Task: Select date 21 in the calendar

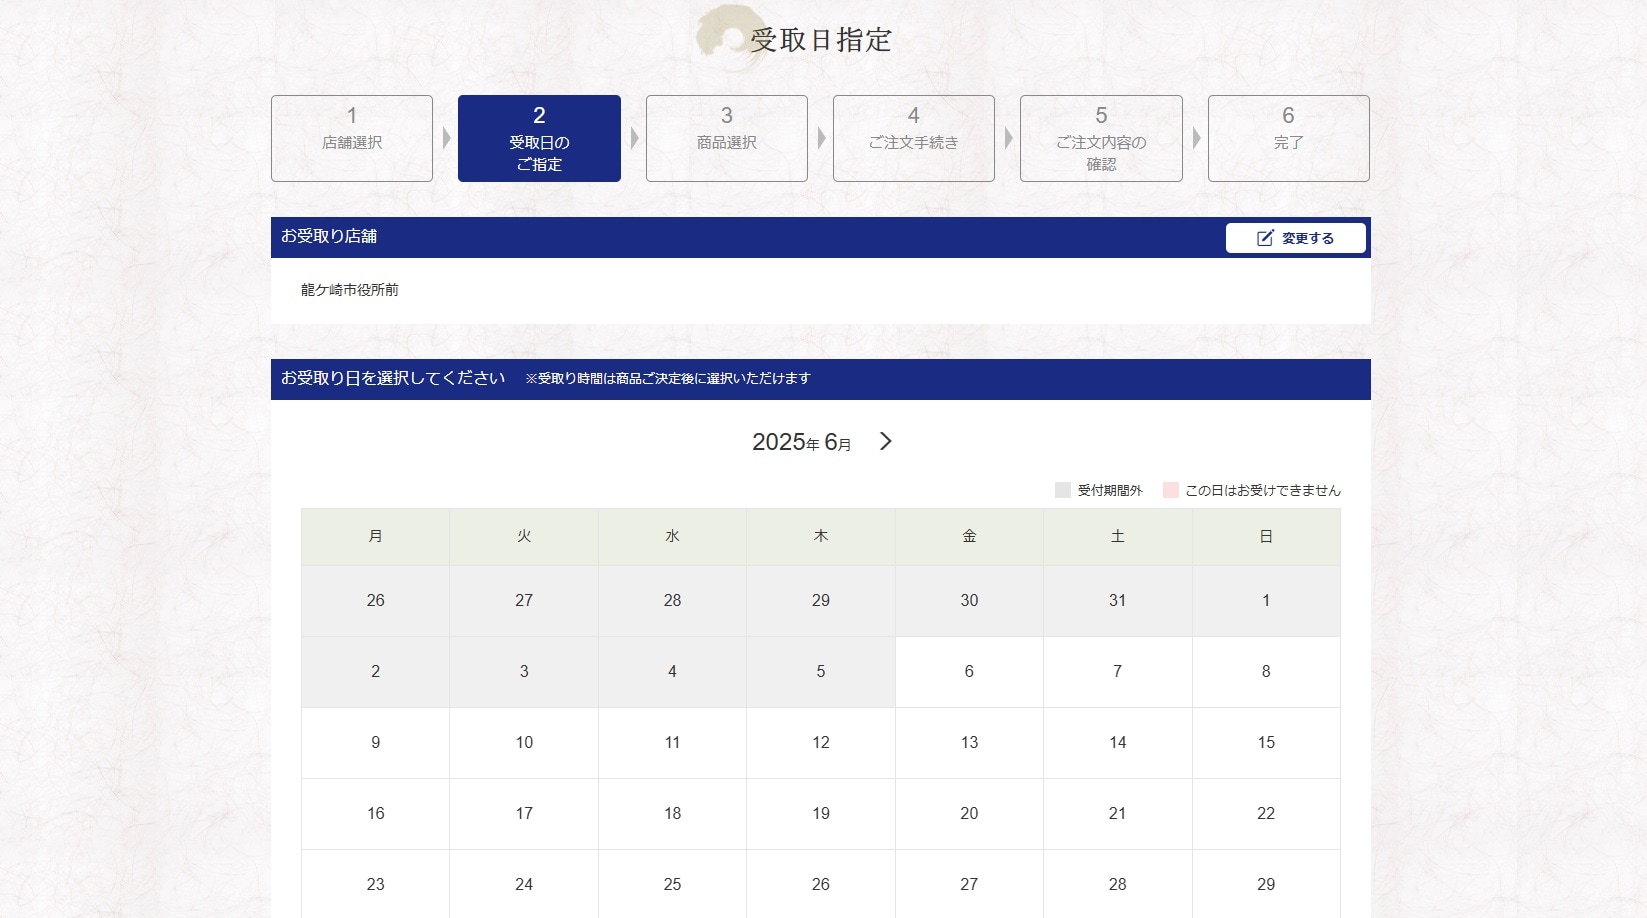Action: (1118, 814)
